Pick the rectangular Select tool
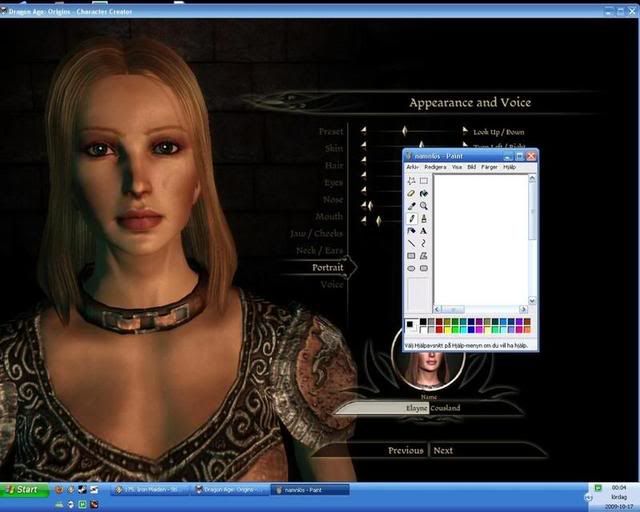This screenshot has height=512, width=640. tap(424, 181)
